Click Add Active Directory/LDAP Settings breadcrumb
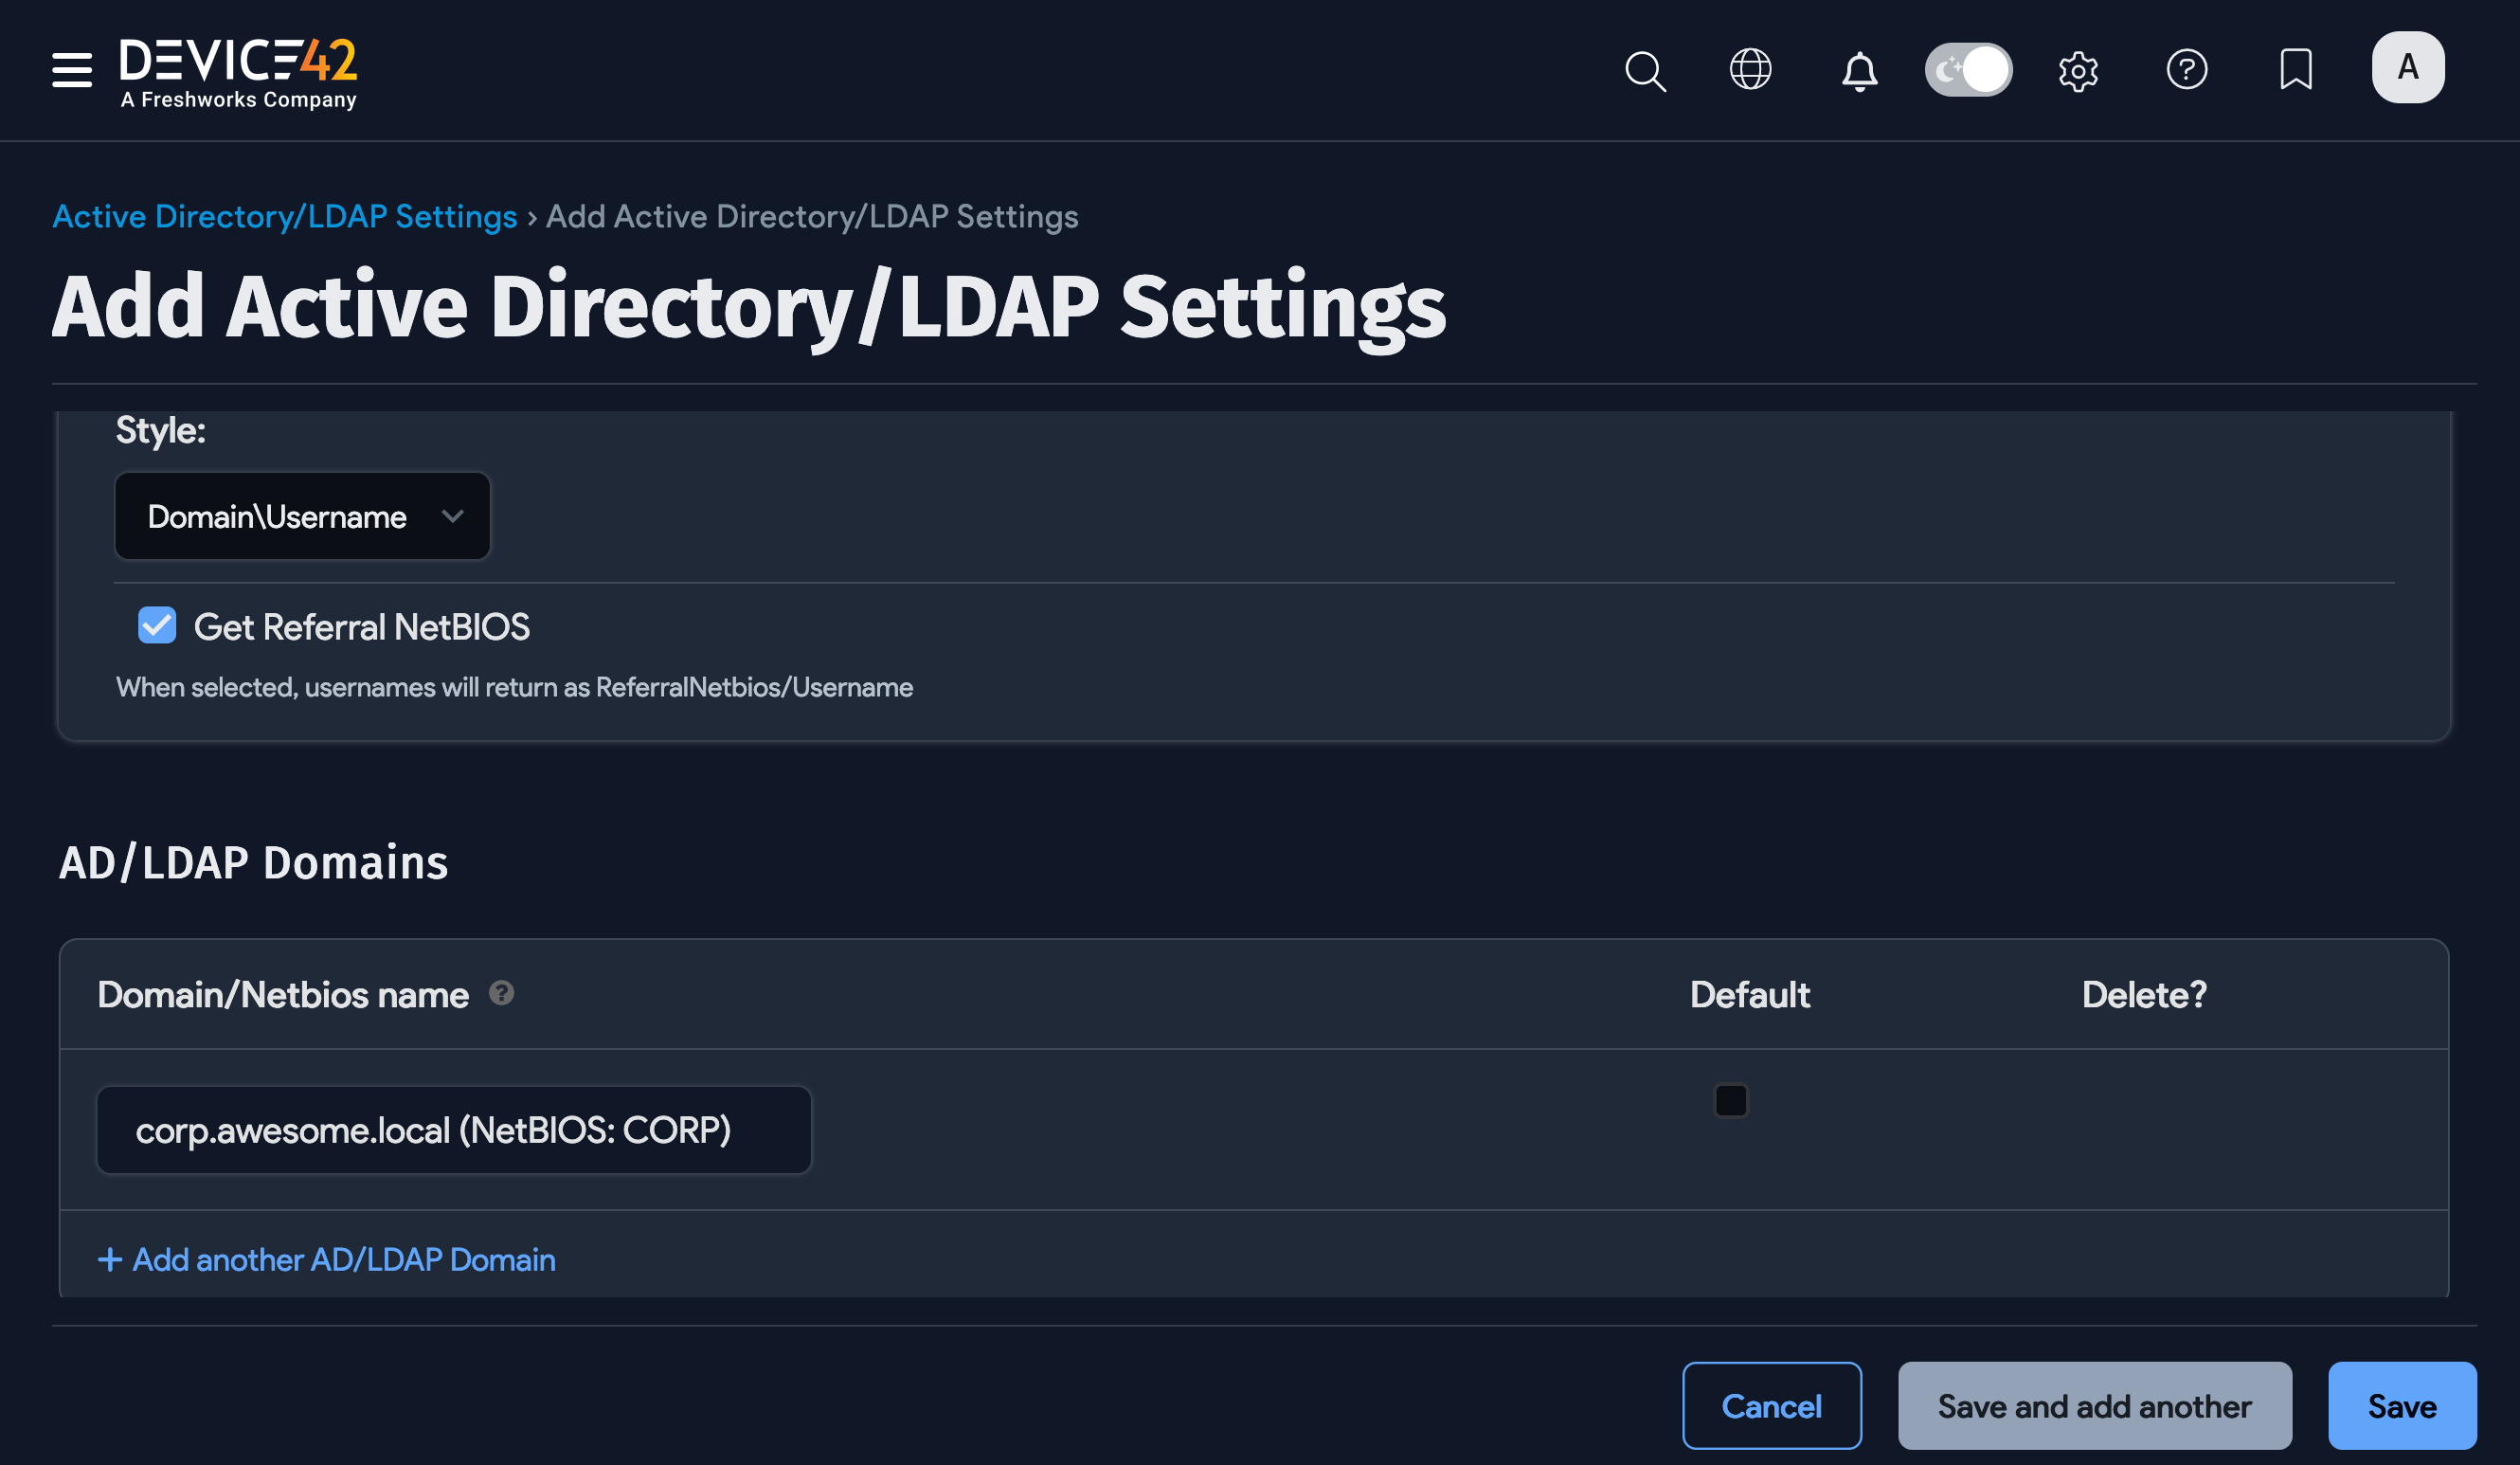The height and width of the screenshot is (1465, 2520). (x=811, y=216)
